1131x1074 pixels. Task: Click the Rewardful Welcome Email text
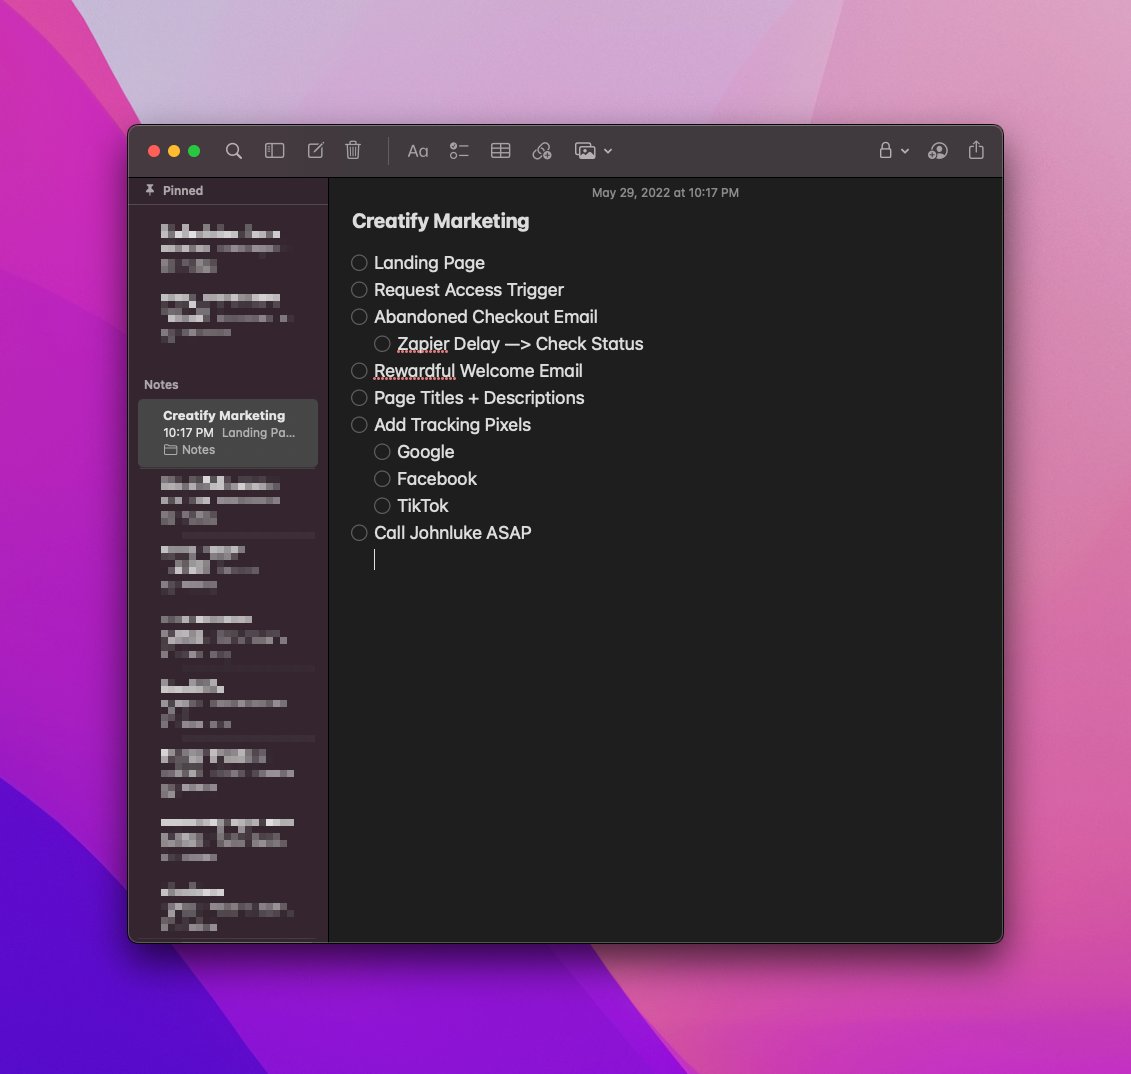coord(478,371)
